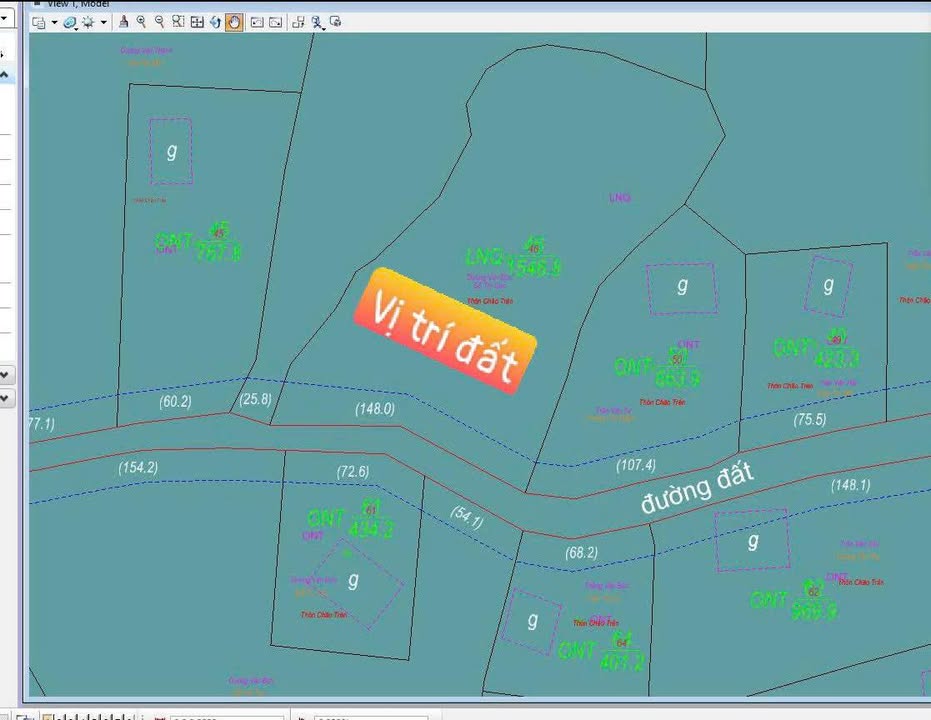The width and height of the screenshot is (931, 720).
Task: Expand the brightness dropdown arrow
Action: pos(104,22)
